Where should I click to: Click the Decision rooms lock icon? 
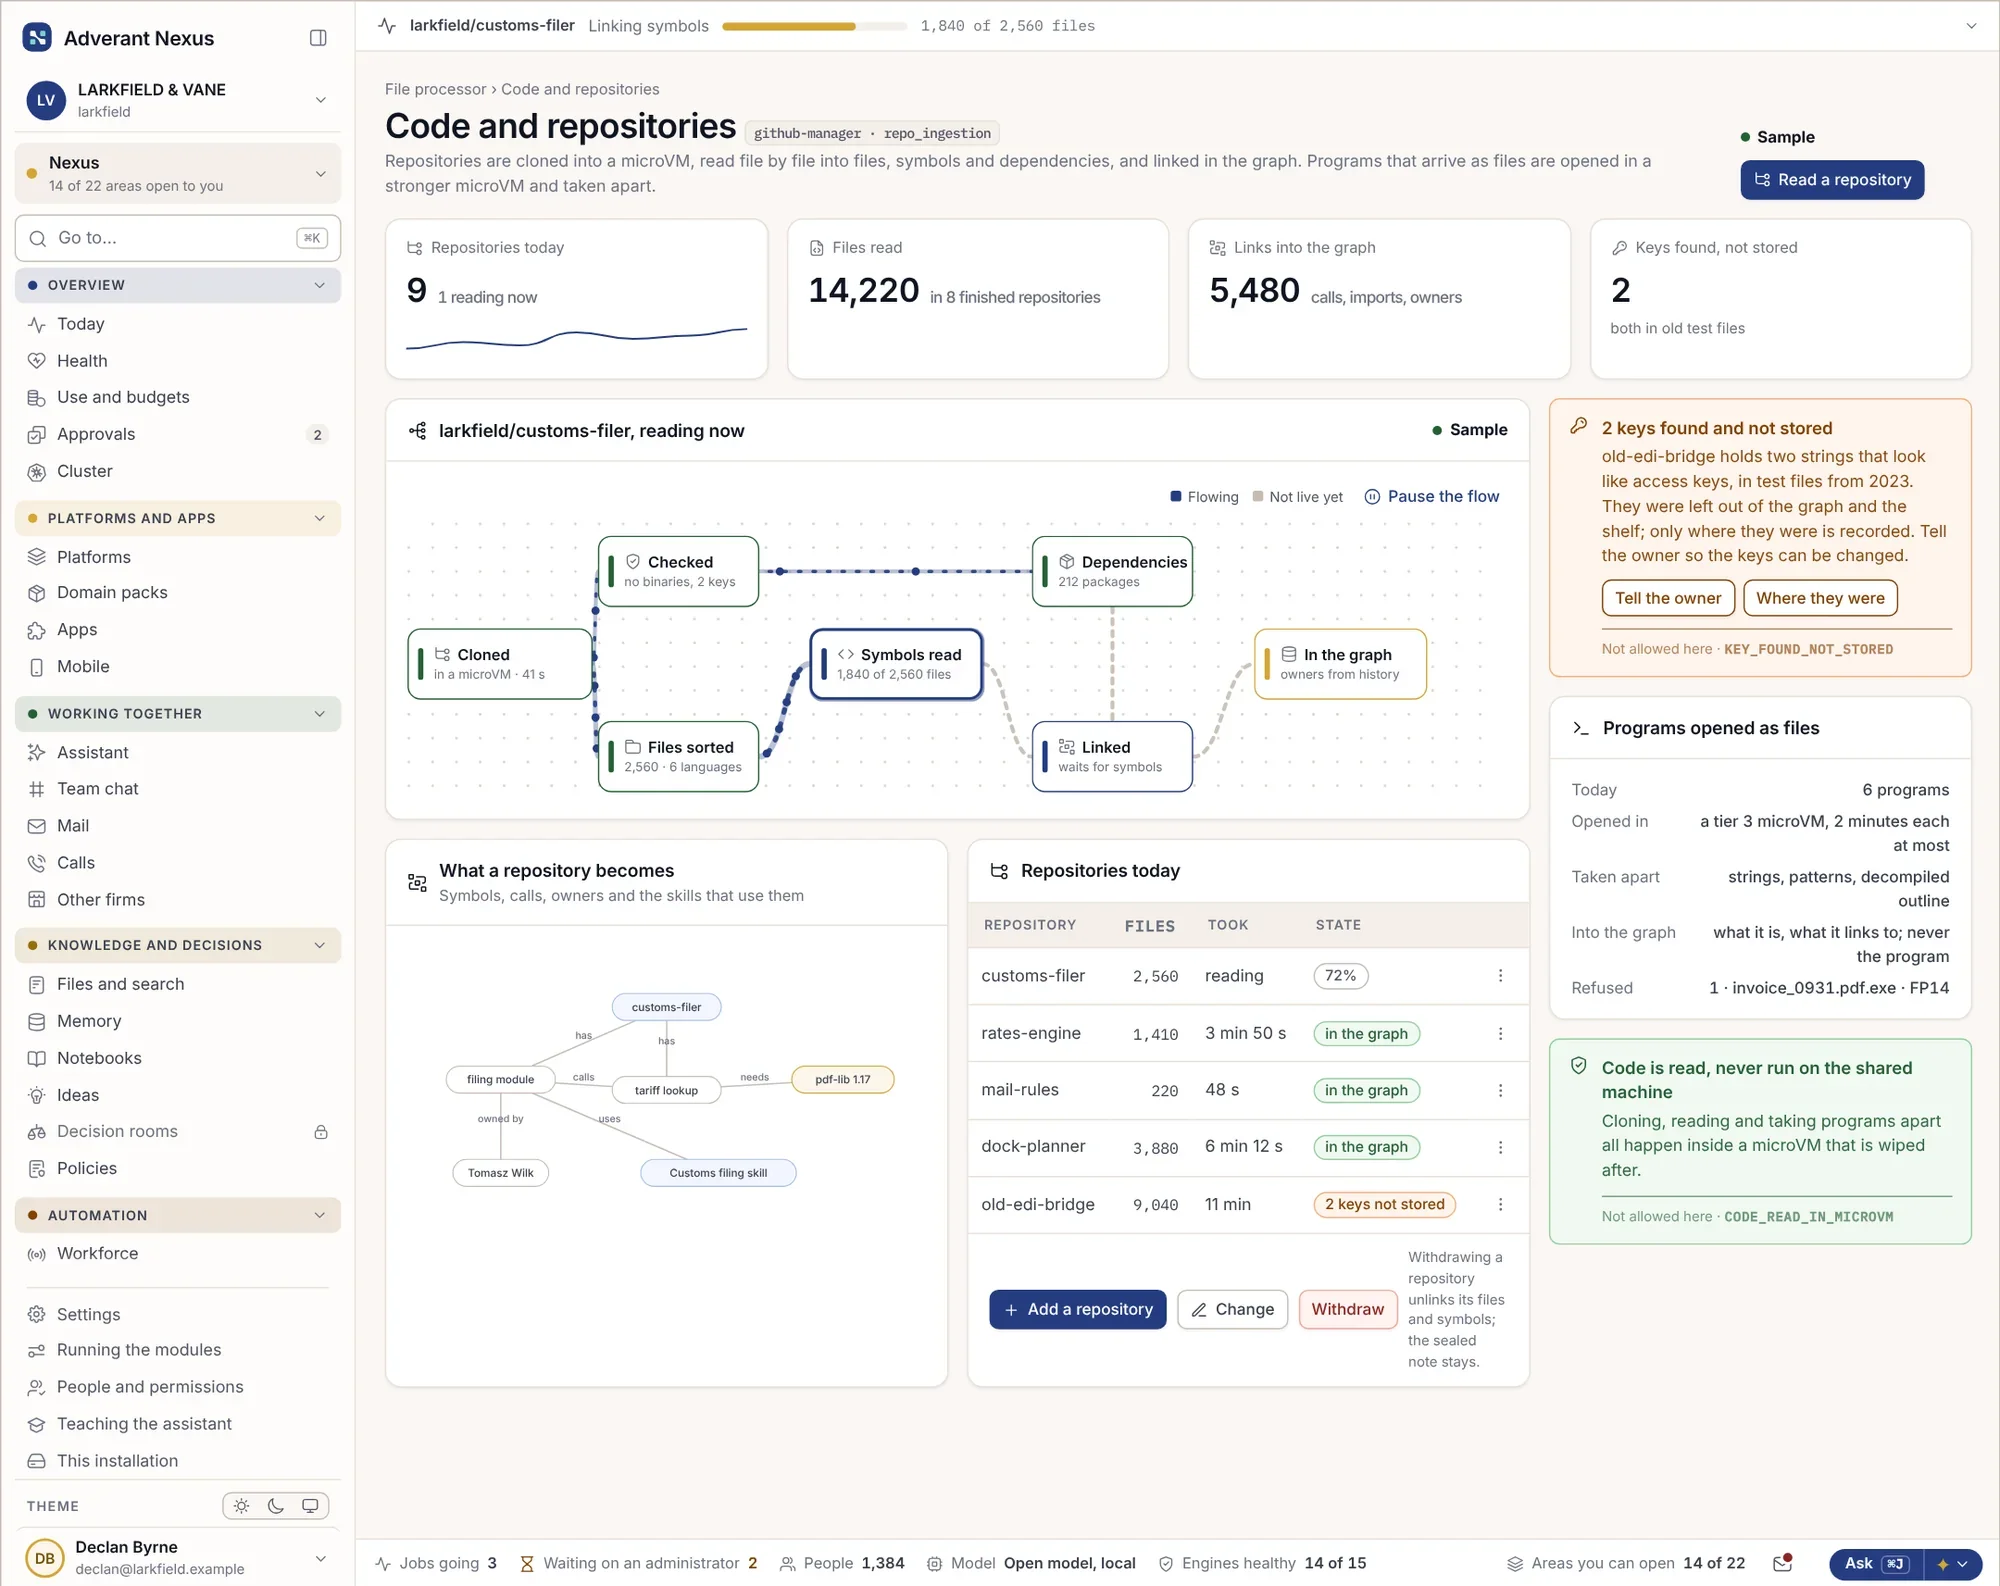click(321, 1132)
